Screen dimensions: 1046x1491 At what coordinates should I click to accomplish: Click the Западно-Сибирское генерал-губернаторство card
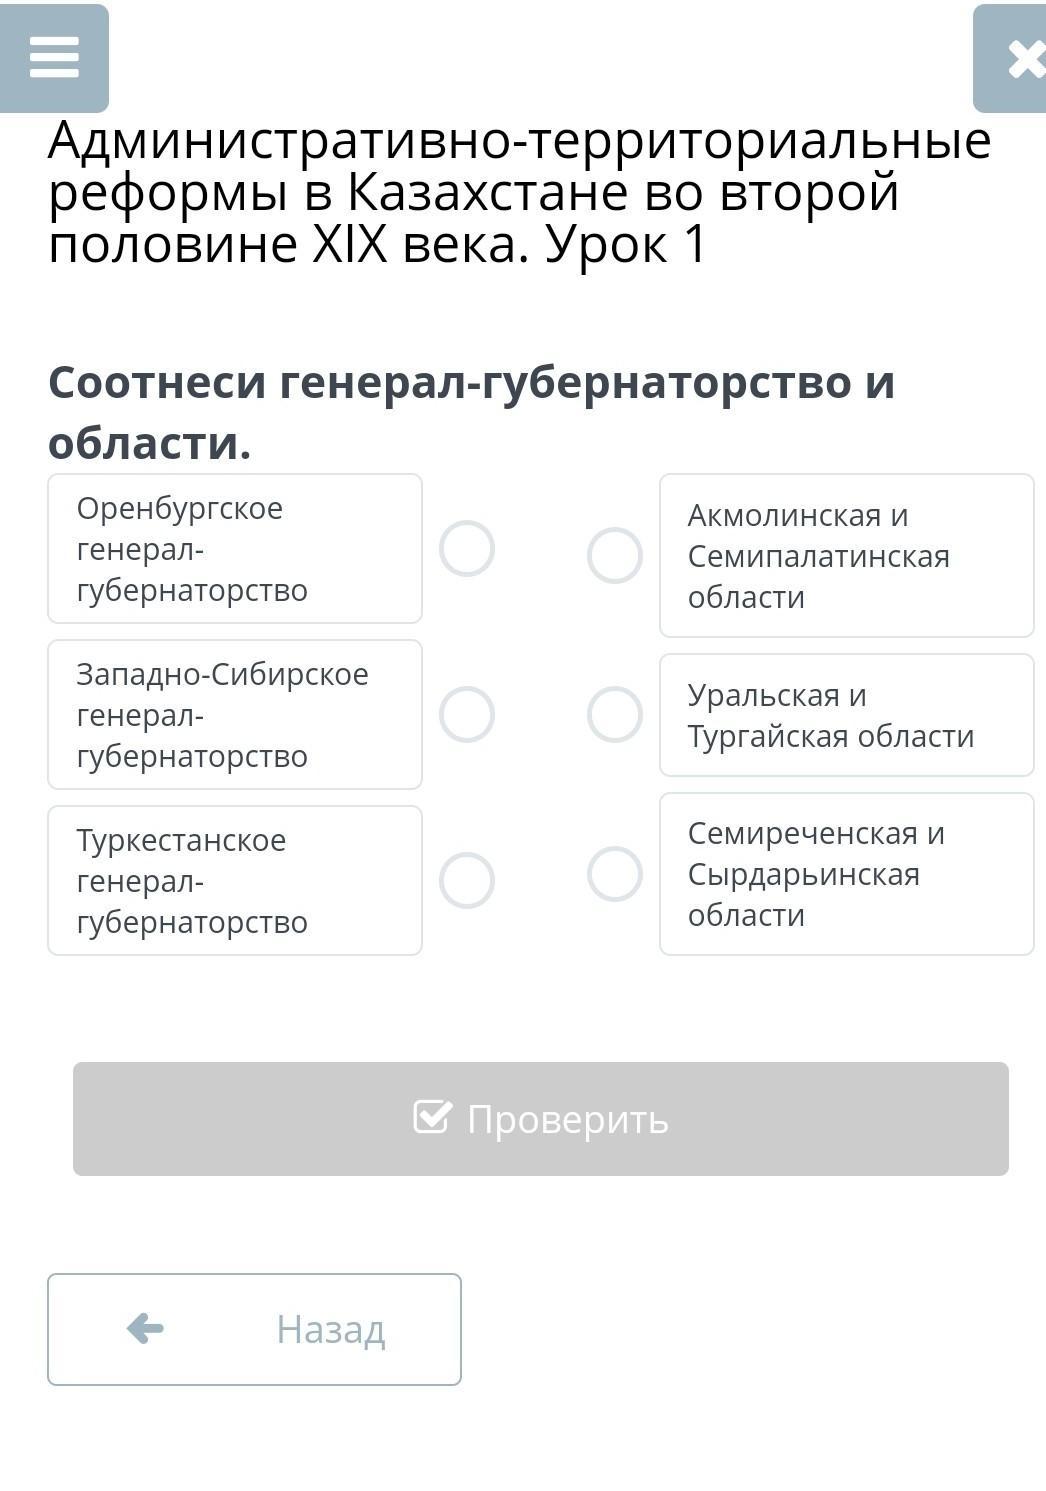click(x=235, y=715)
